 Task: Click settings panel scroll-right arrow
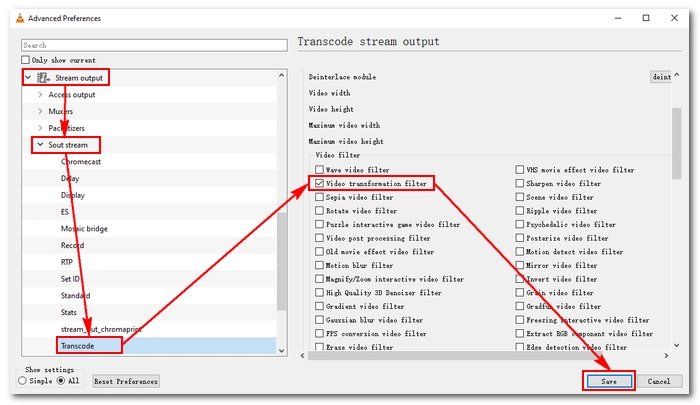666,356
